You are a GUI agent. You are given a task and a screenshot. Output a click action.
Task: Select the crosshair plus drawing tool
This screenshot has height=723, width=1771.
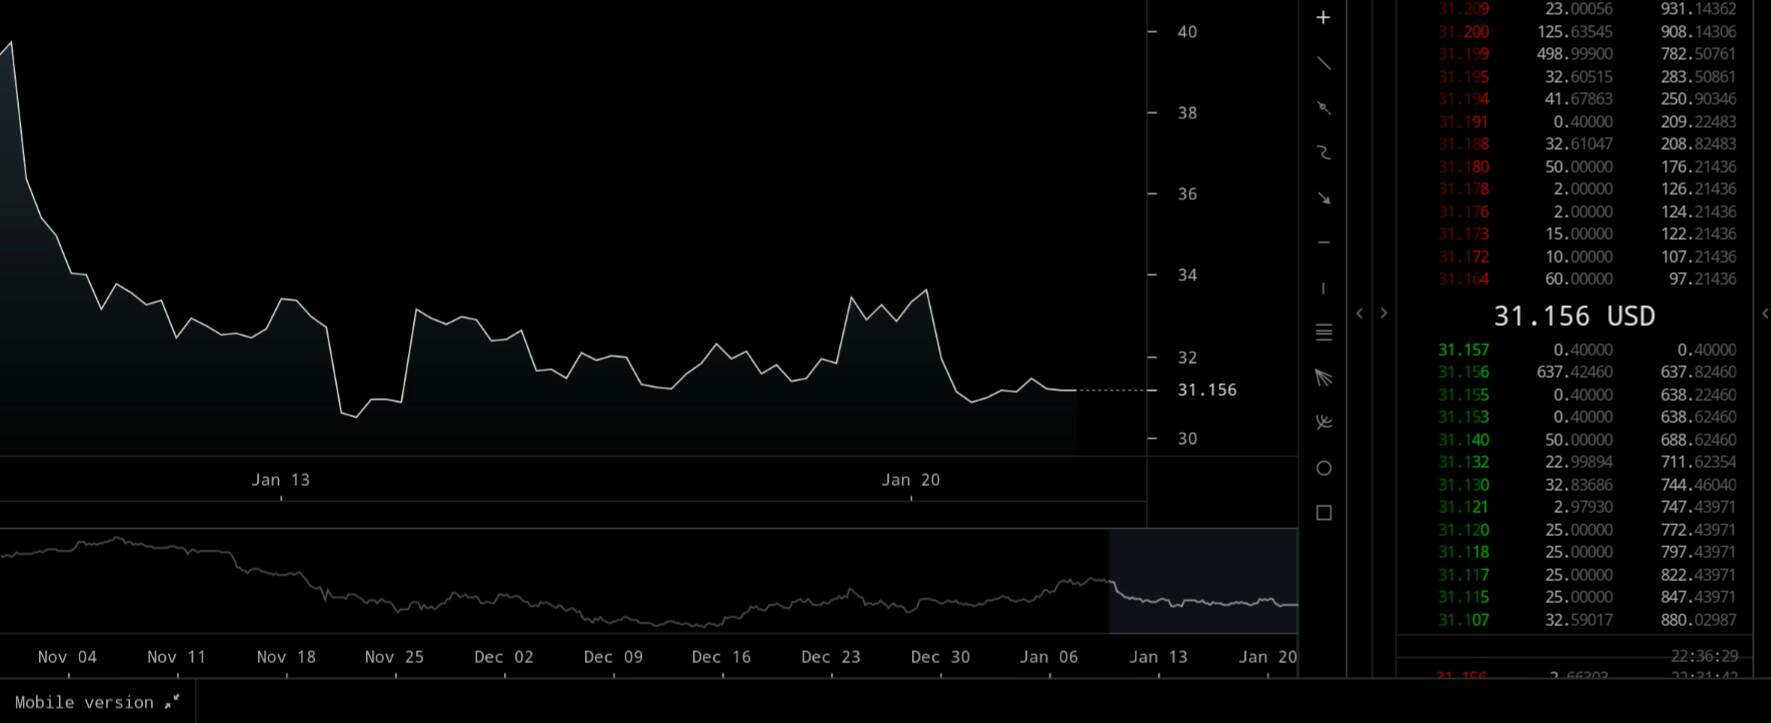pos(1323,18)
